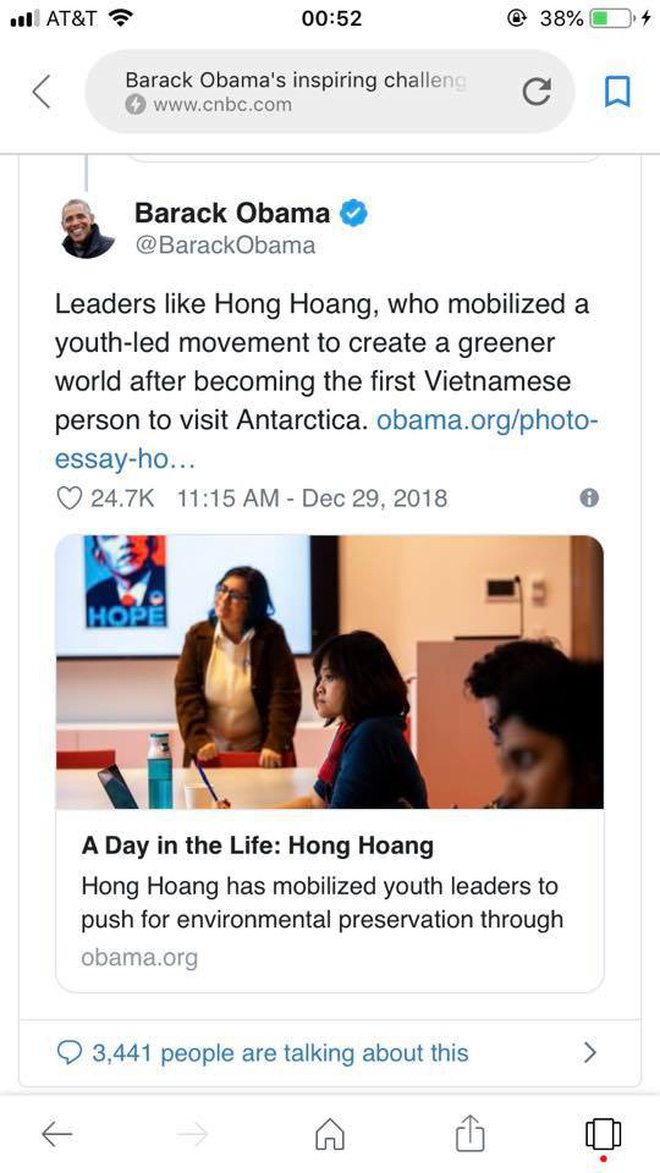Tap the share icon in the bottom toolbar
The width and height of the screenshot is (660, 1173).
coord(468,1134)
